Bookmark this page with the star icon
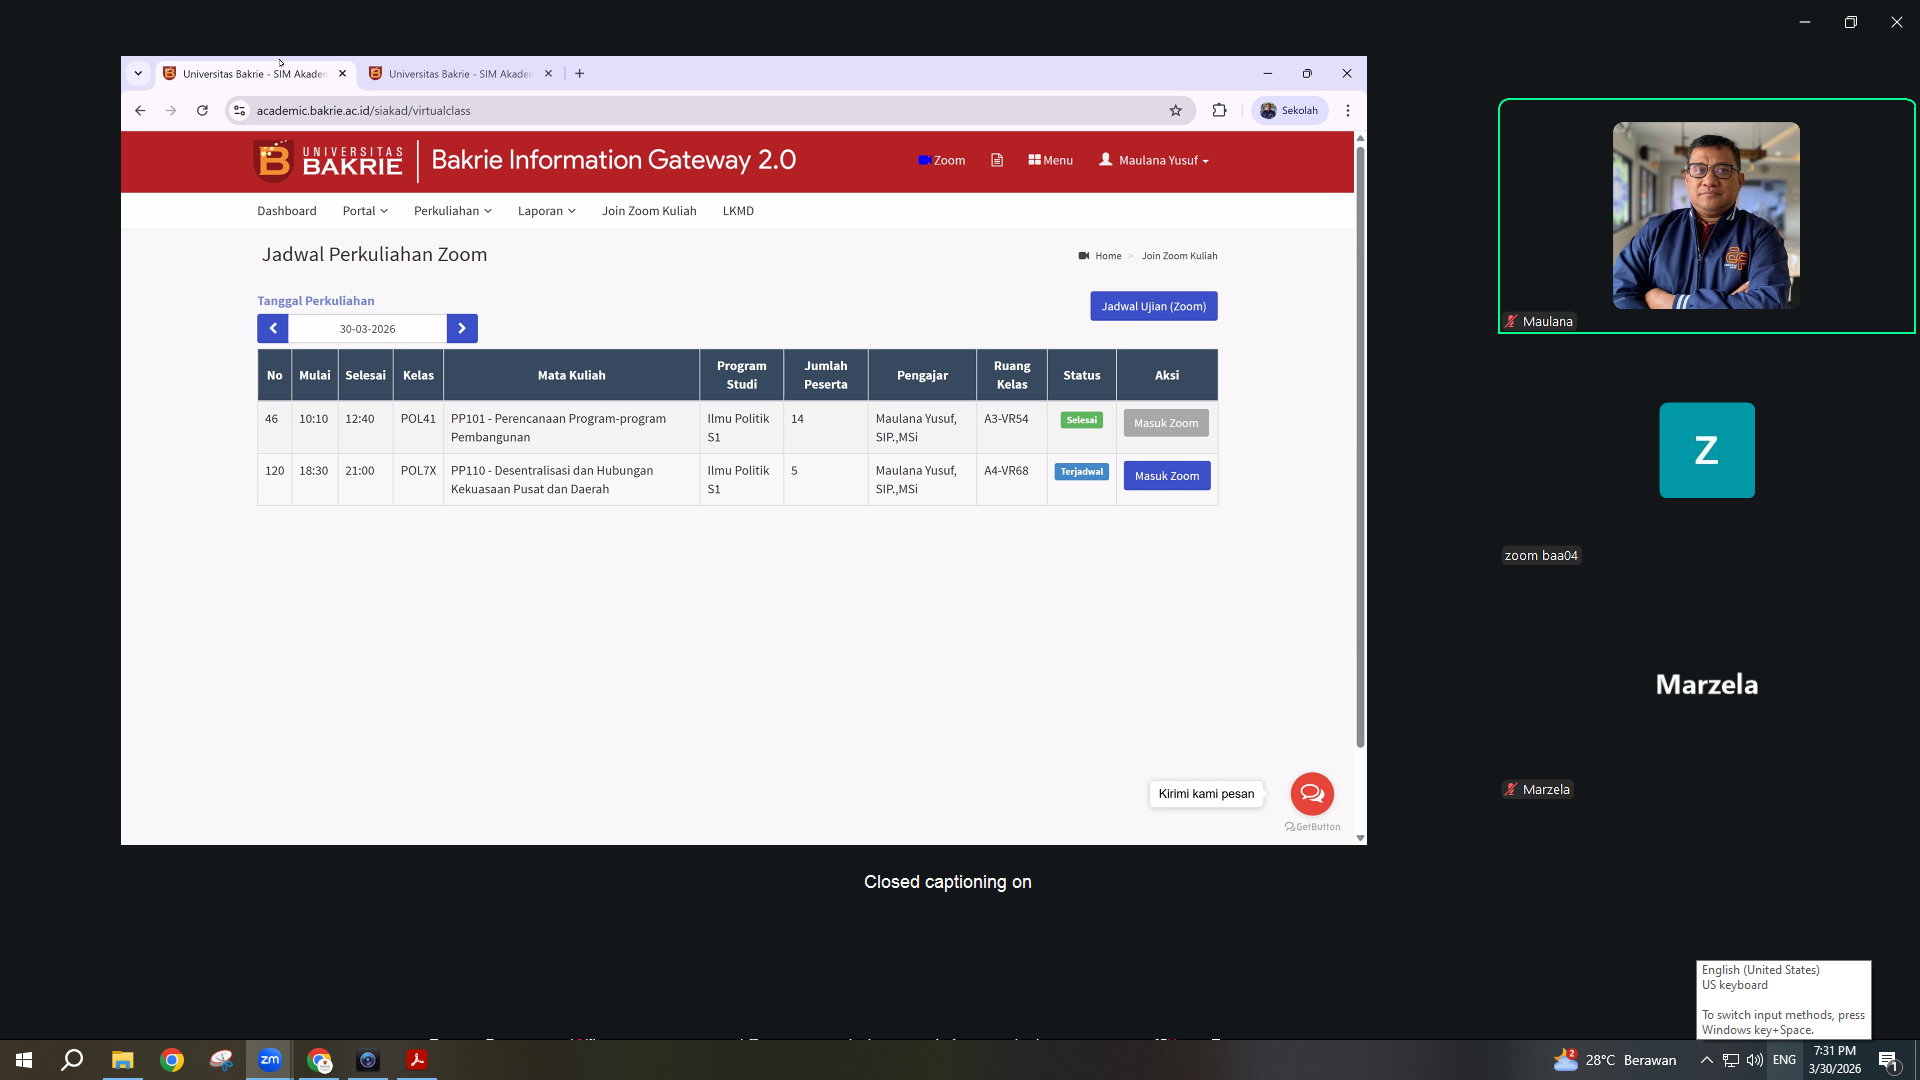1920x1080 pixels. click(1176, 111)
